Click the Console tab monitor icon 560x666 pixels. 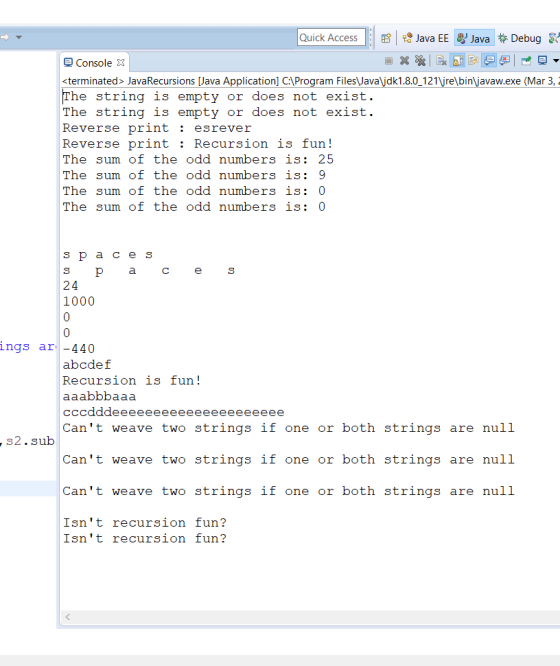pyautogui.click(x=68, y=63)
